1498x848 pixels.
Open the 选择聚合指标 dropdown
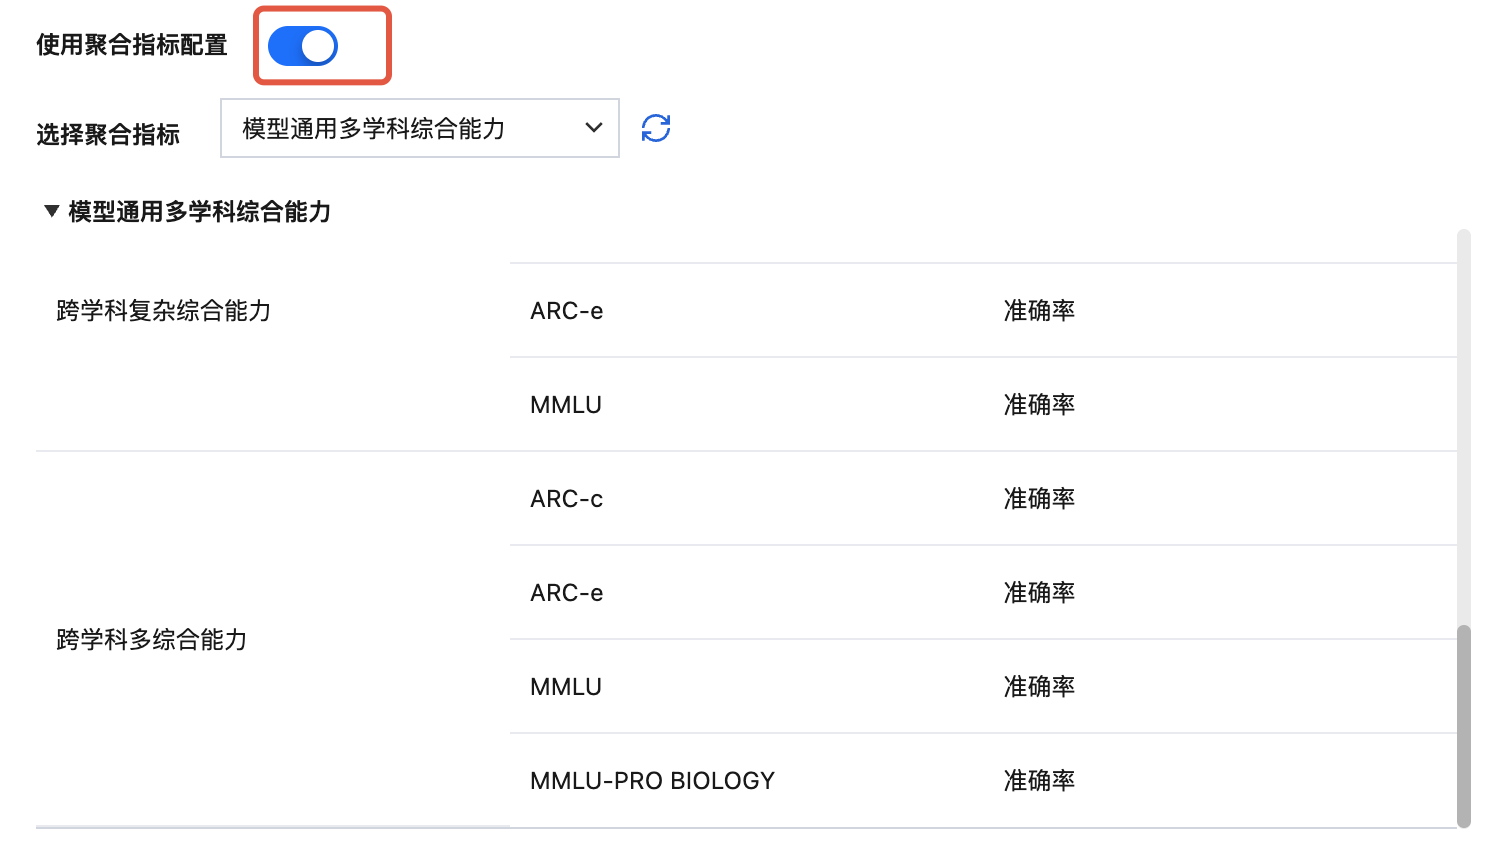420,128
